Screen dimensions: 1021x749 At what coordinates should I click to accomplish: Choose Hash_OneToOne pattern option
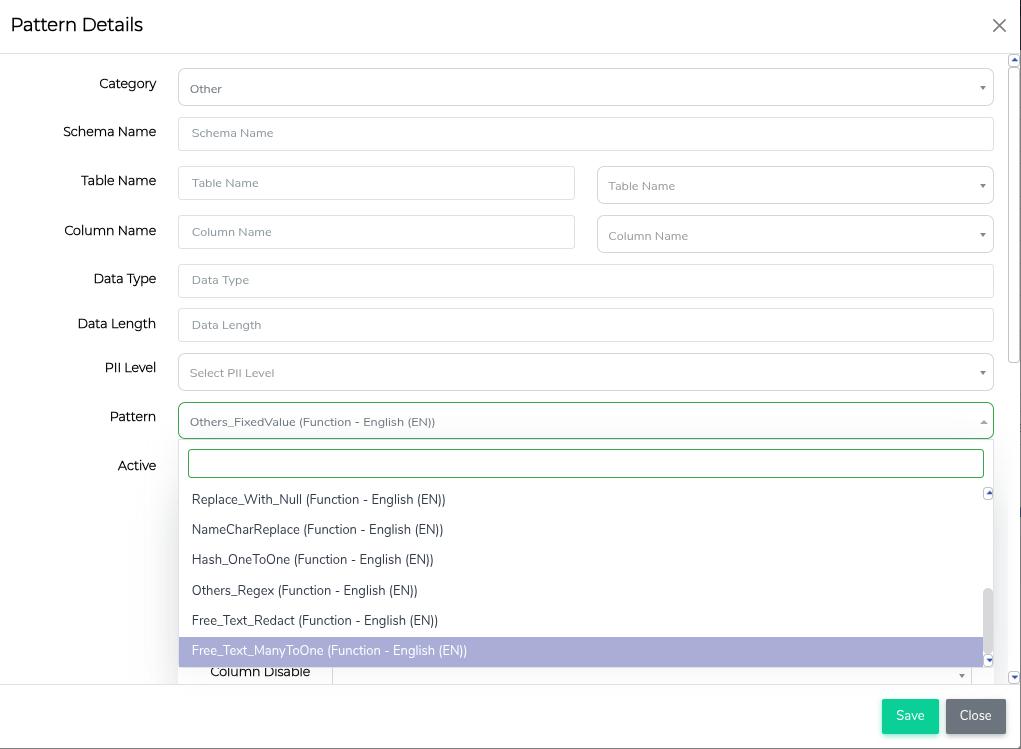tap(312, 560)
